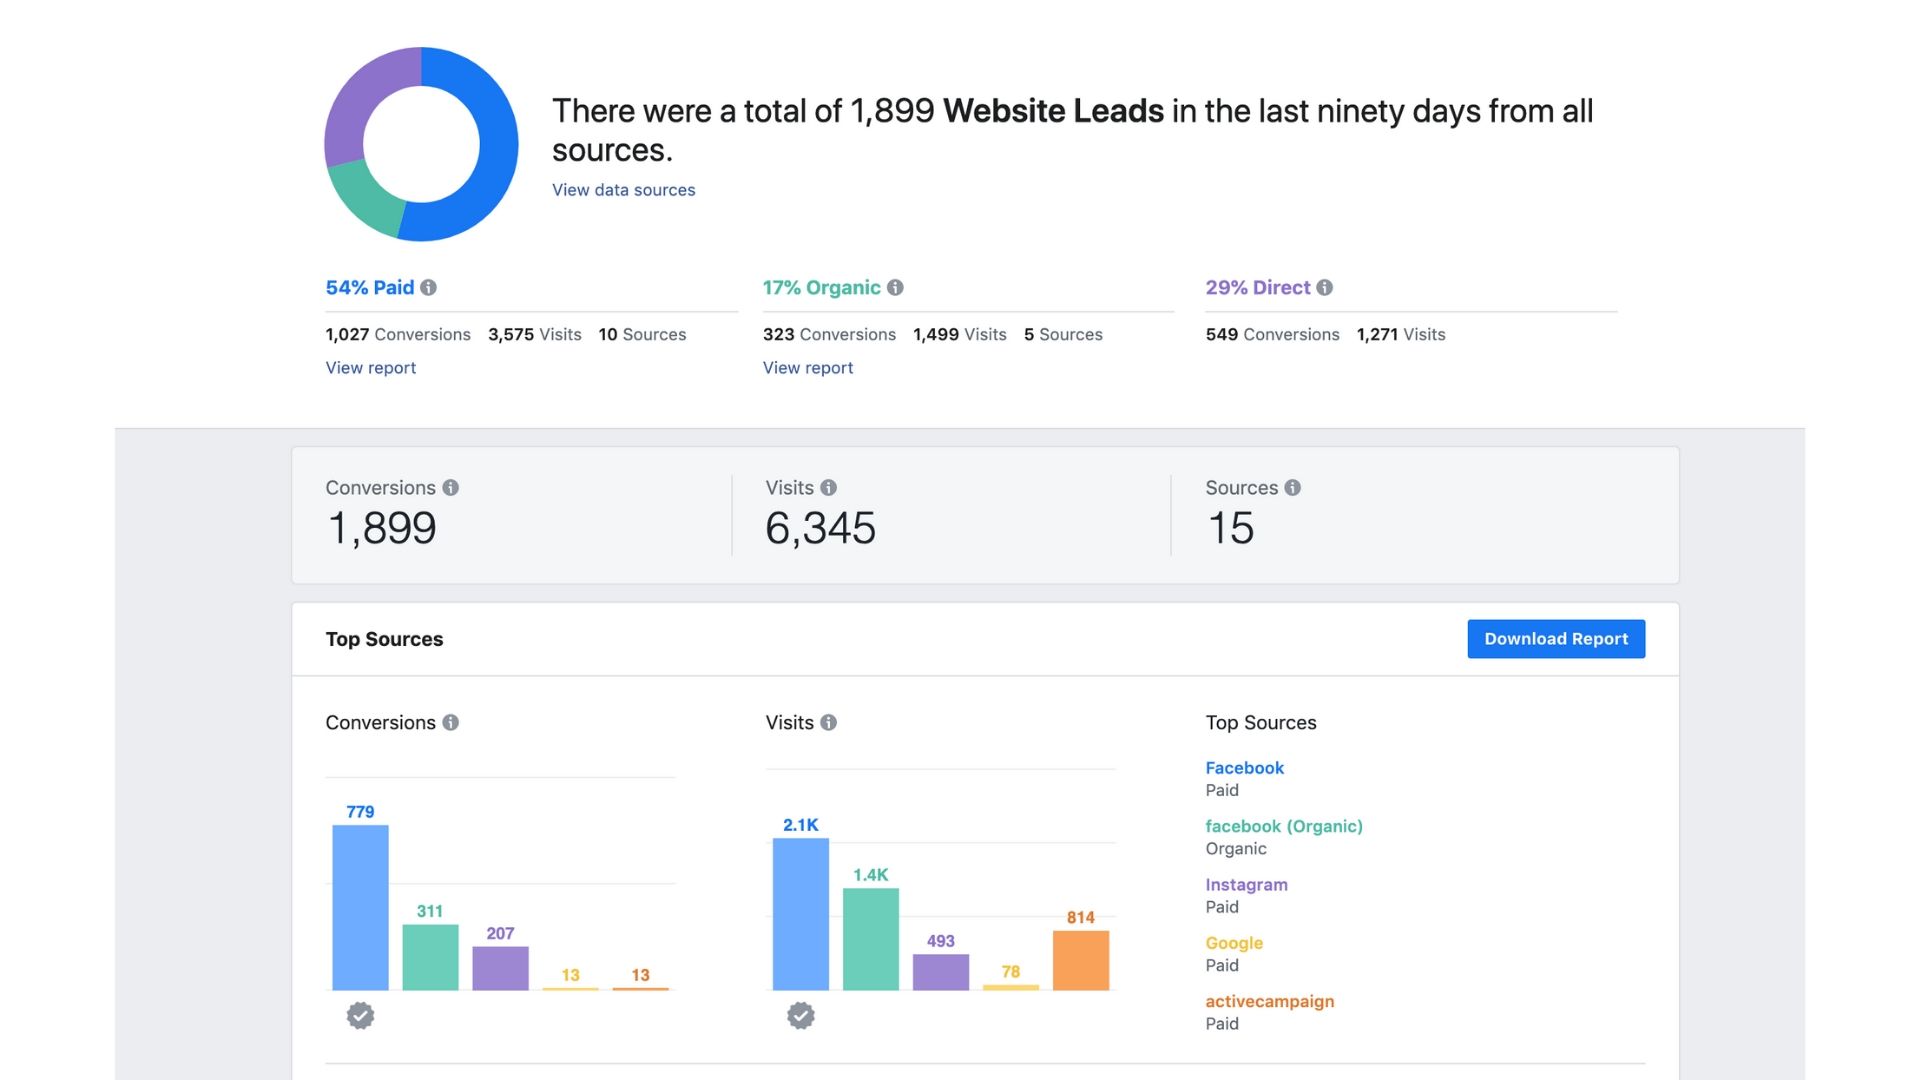Click the blue 2.1K visits bar
Viewport: 1920px width, 1080px height.
pos(801,915)
